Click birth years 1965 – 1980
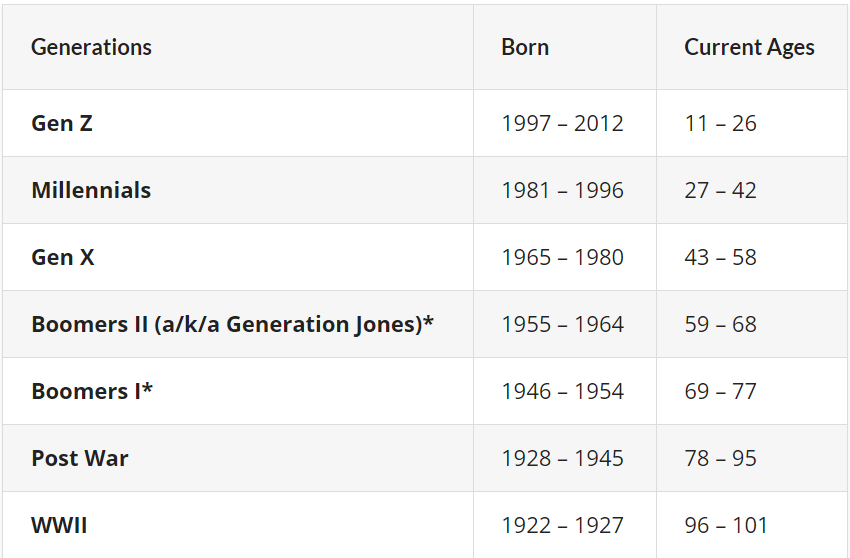850x558 pixels. [562, 257]
